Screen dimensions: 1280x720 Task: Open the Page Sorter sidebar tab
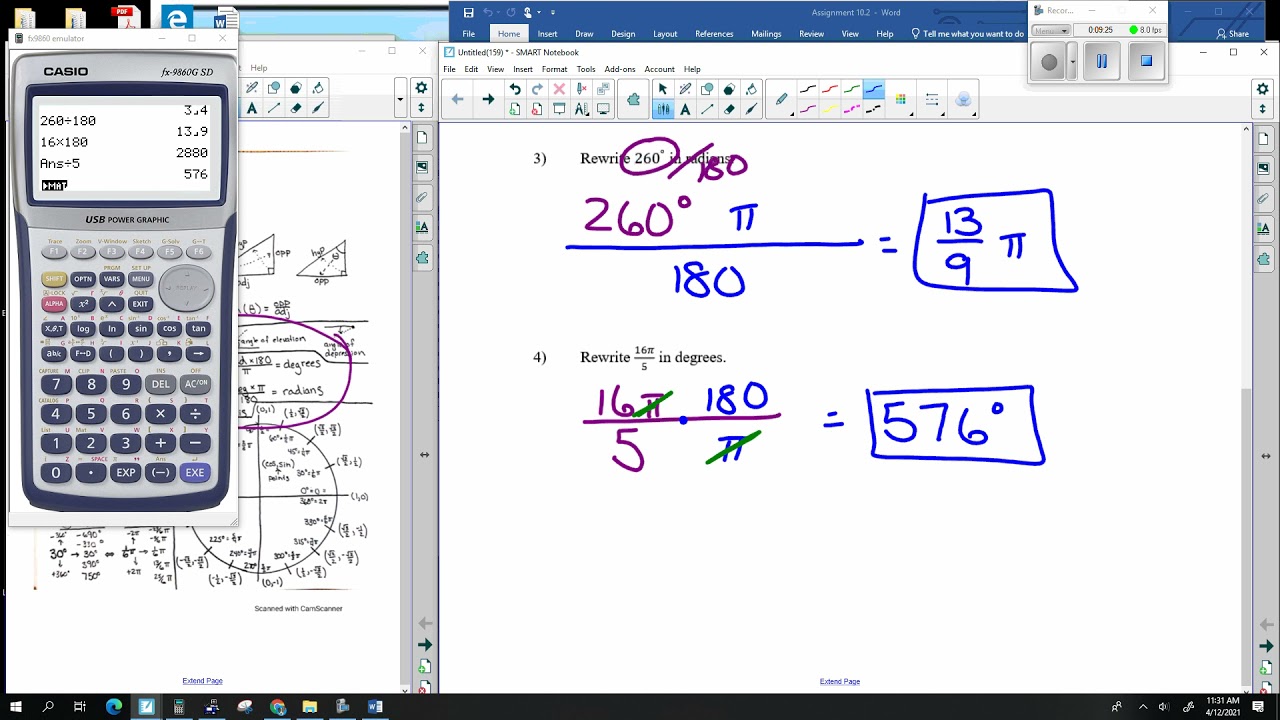(1263, 137)
